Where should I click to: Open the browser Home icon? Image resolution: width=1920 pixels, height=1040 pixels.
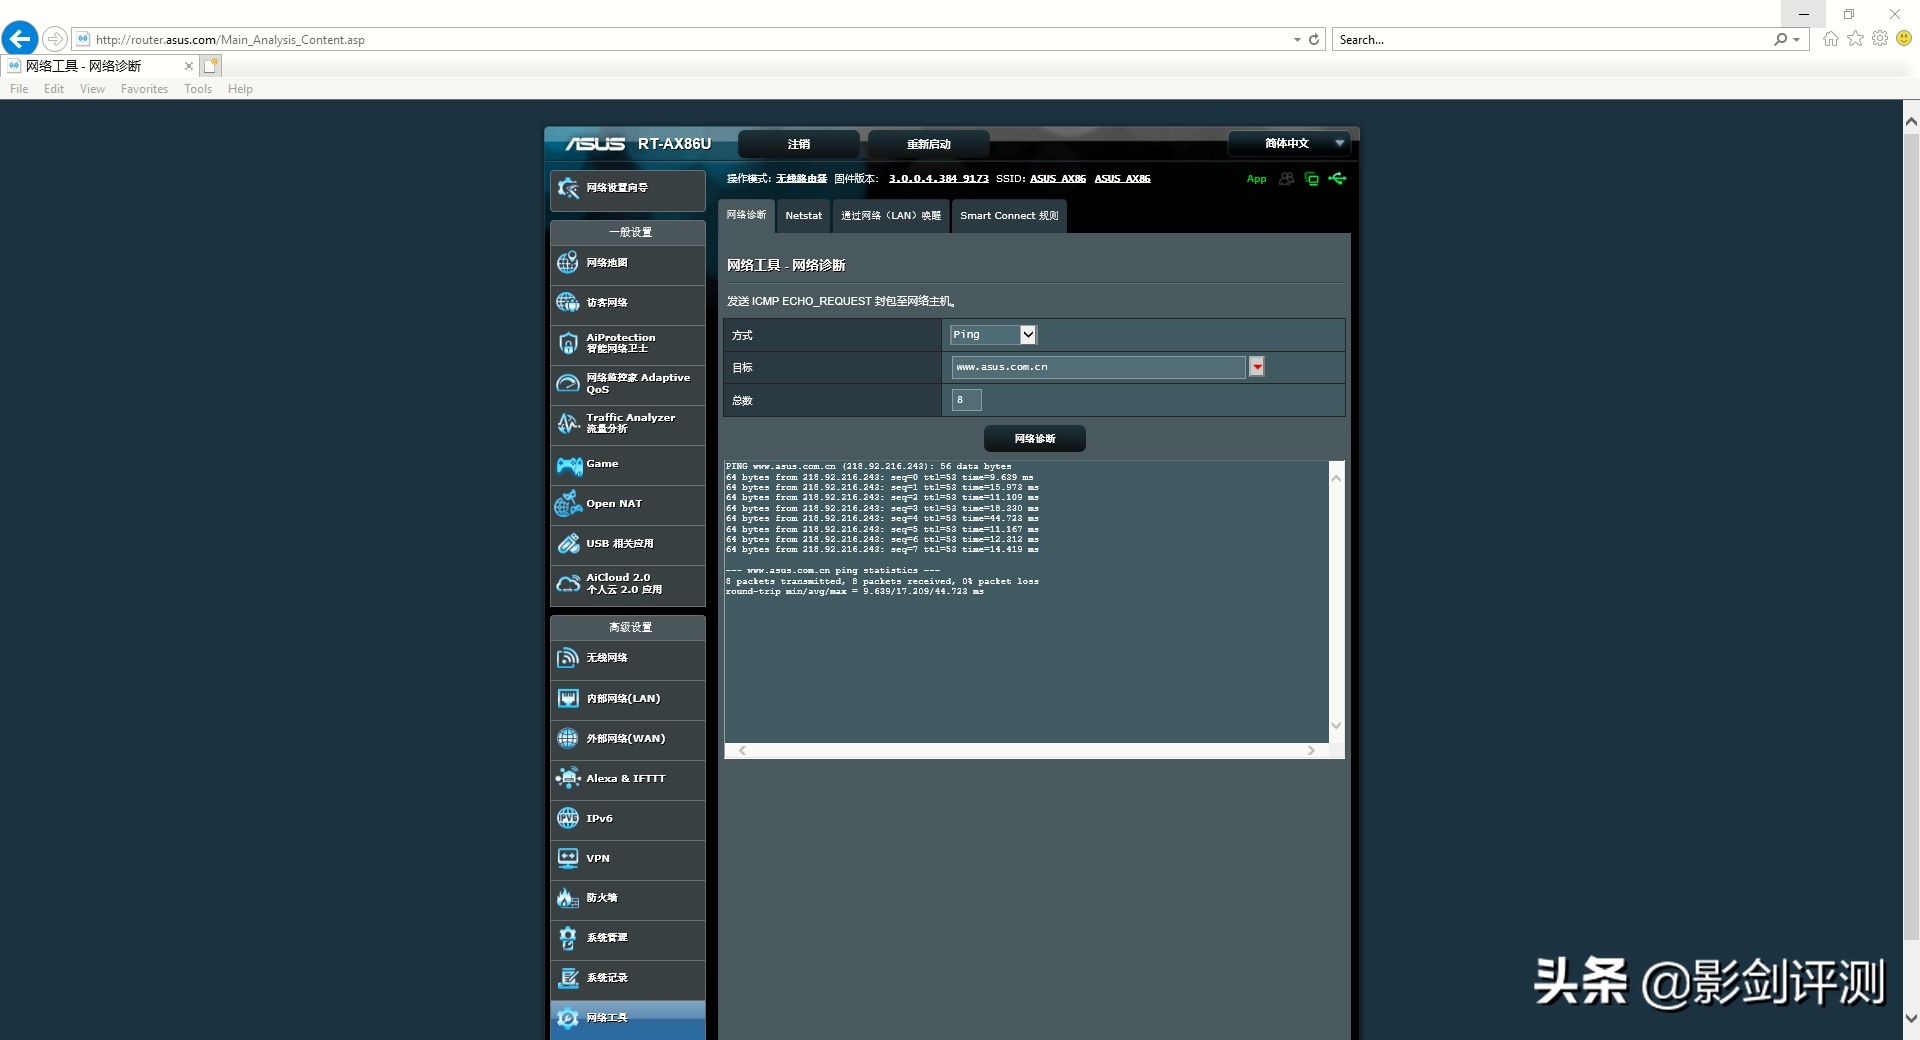pos(1831,39)
